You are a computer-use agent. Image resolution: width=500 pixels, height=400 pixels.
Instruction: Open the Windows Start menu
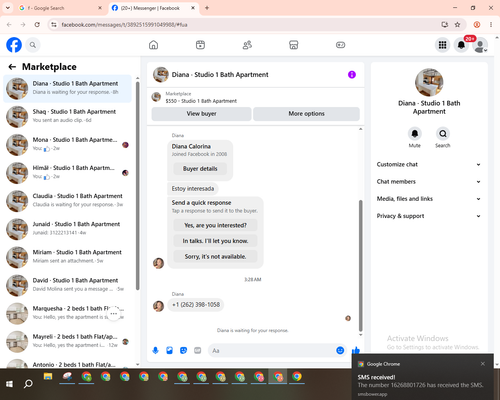point(9,384)
